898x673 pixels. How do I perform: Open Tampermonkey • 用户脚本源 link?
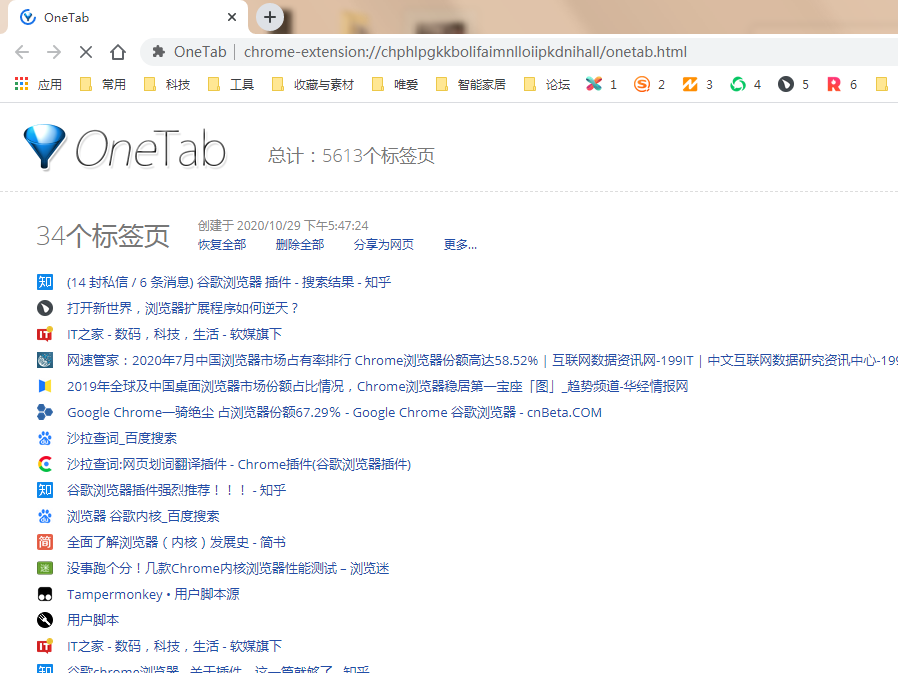(x=153, y=594)
